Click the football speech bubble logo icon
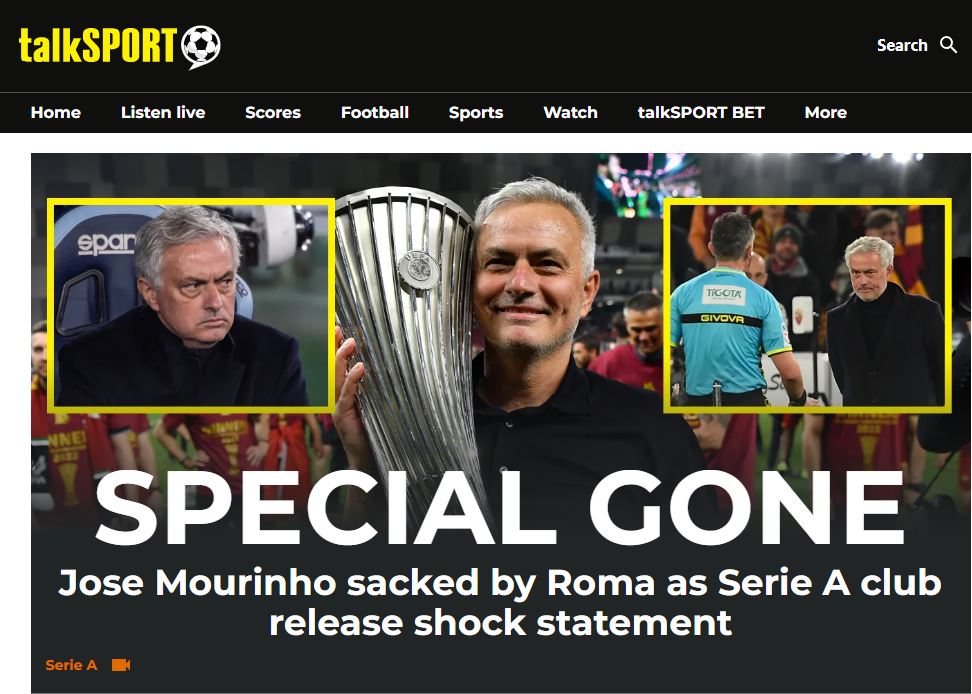 pos(201,47)
